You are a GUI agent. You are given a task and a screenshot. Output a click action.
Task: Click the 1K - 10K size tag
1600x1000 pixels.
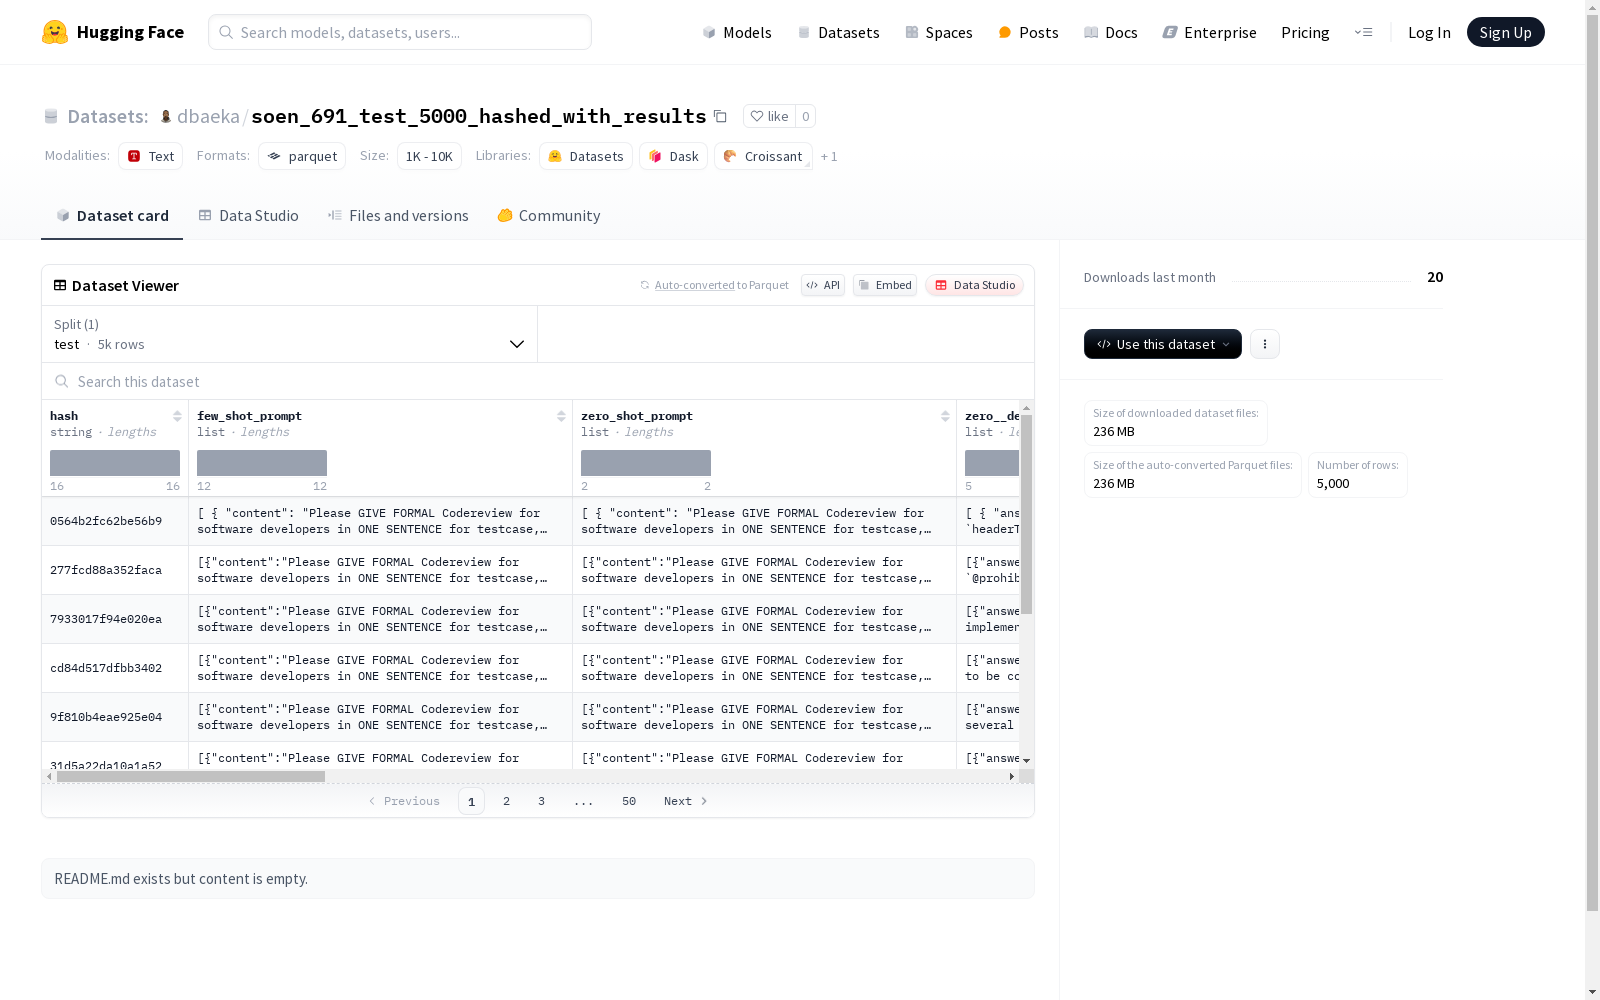tap(429, 156)
